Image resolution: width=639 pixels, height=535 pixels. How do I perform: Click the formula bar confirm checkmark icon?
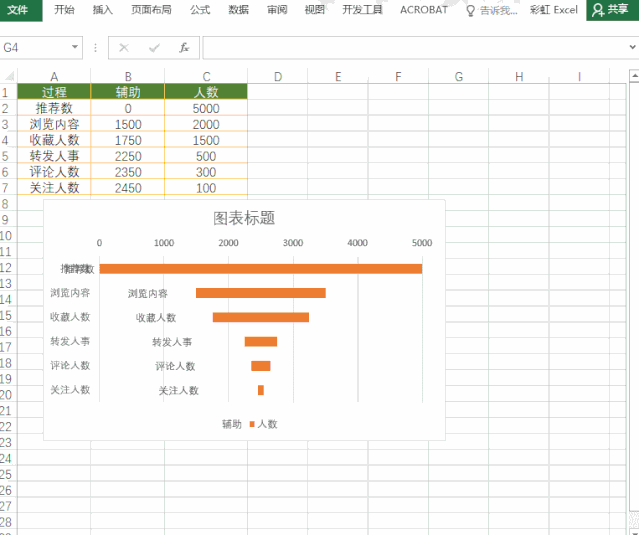tap(154, 48)
